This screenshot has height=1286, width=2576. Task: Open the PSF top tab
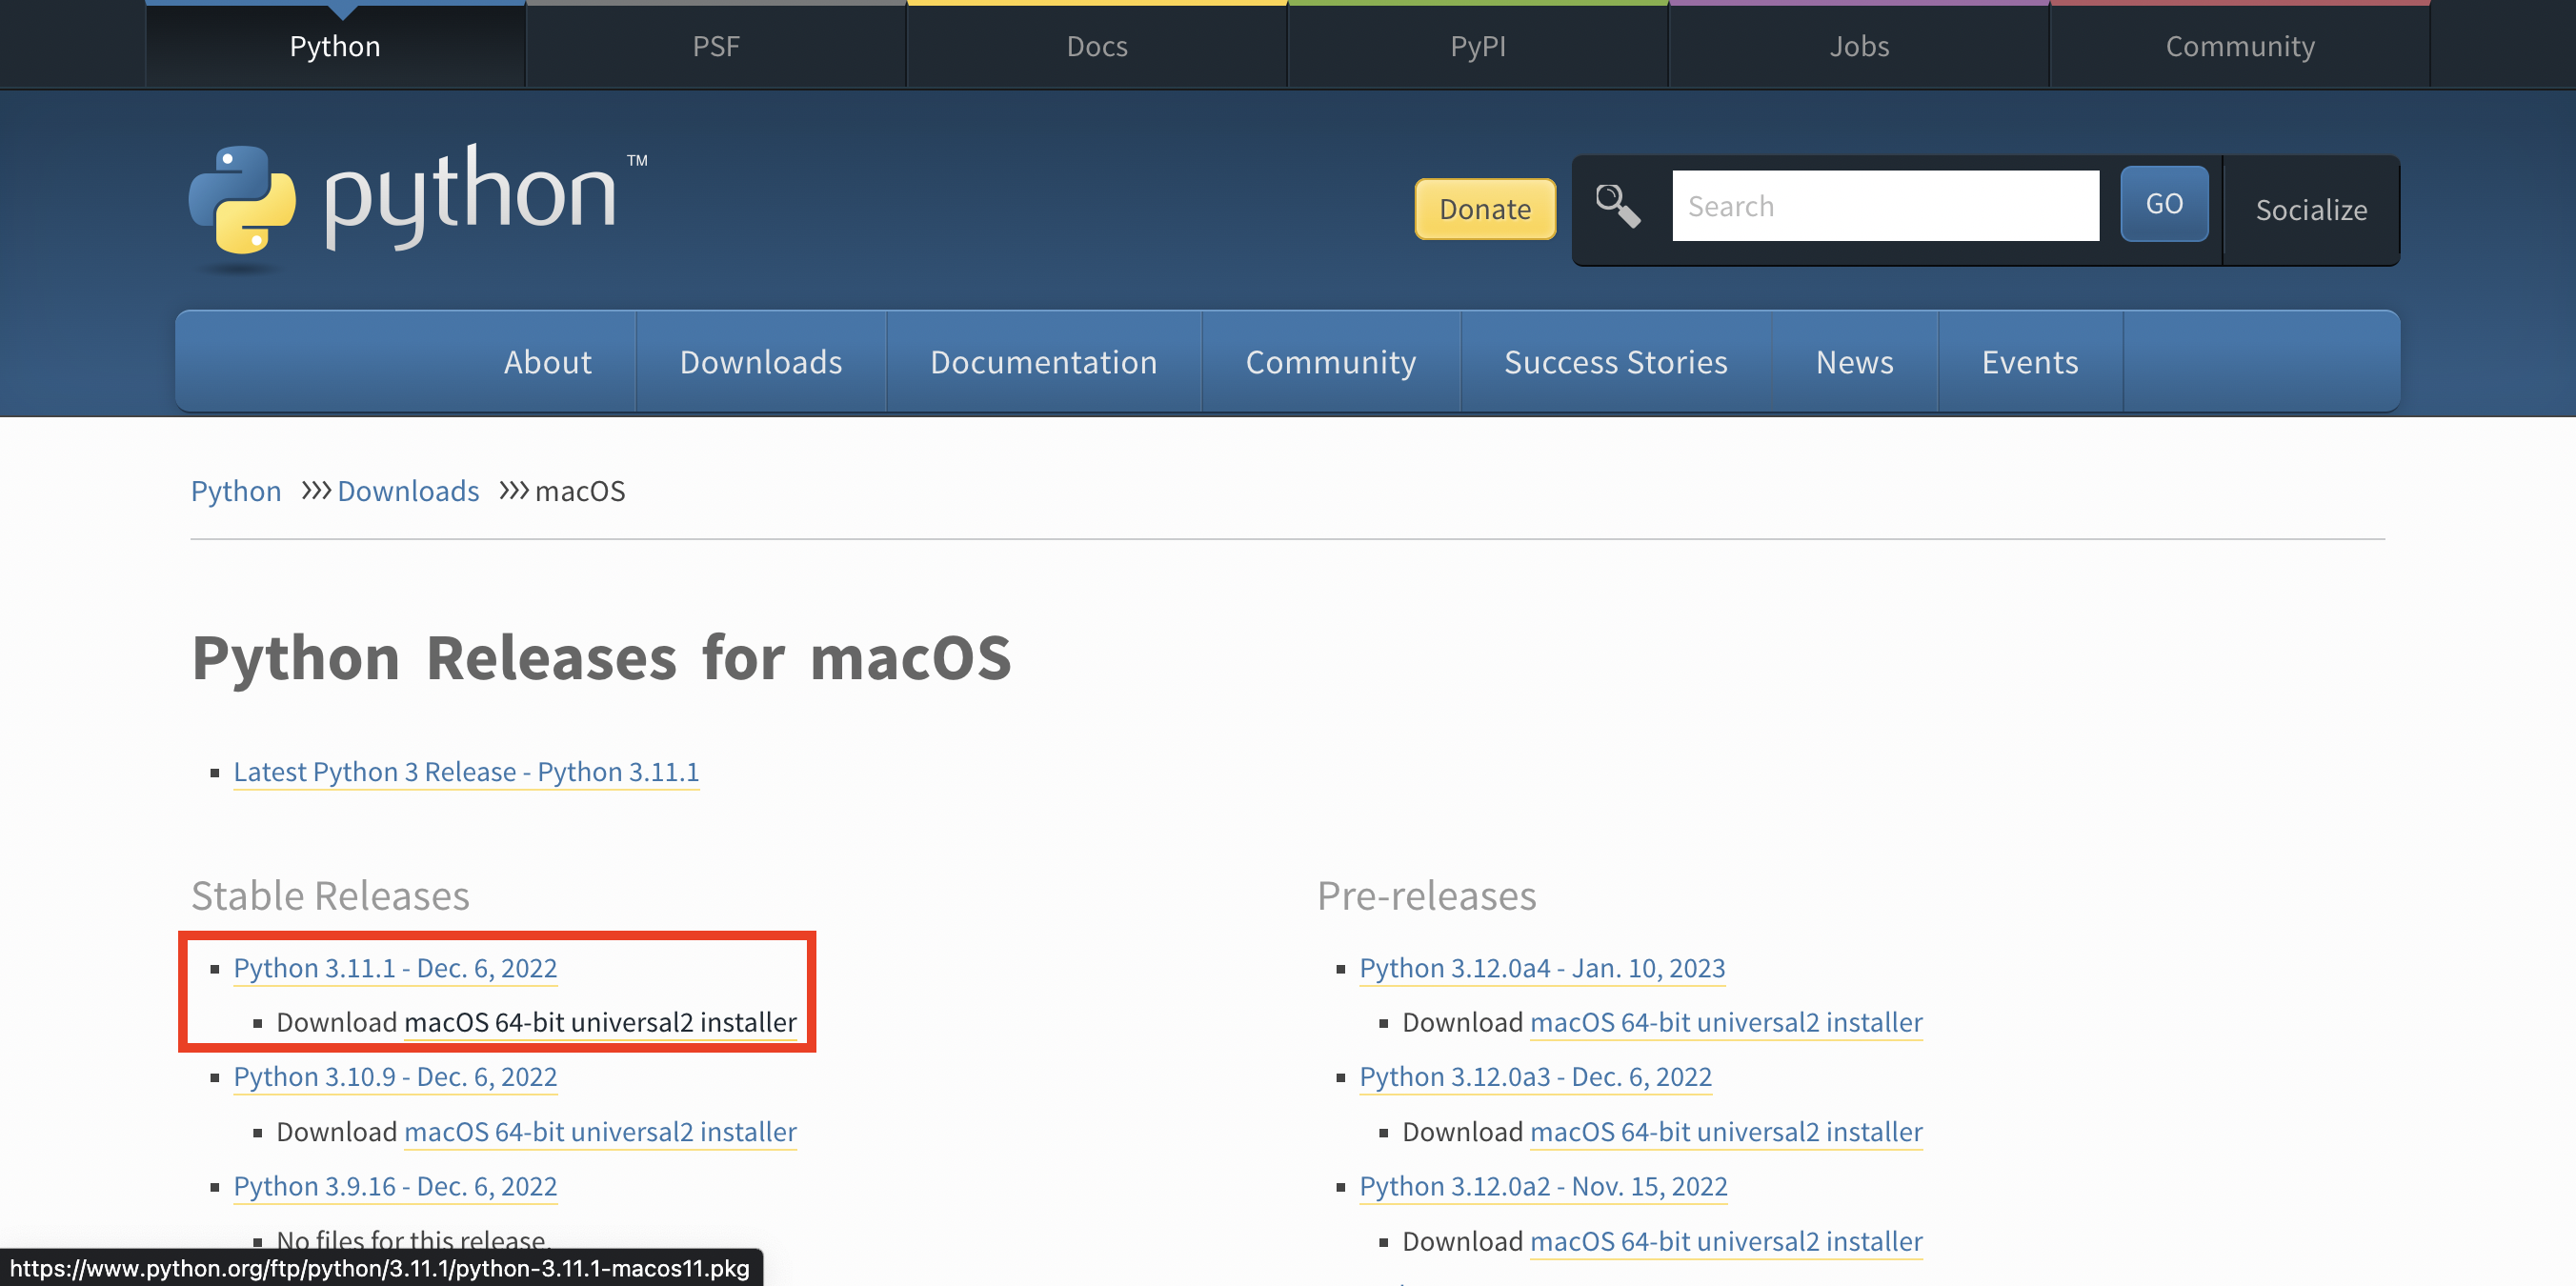pos(716,46)
